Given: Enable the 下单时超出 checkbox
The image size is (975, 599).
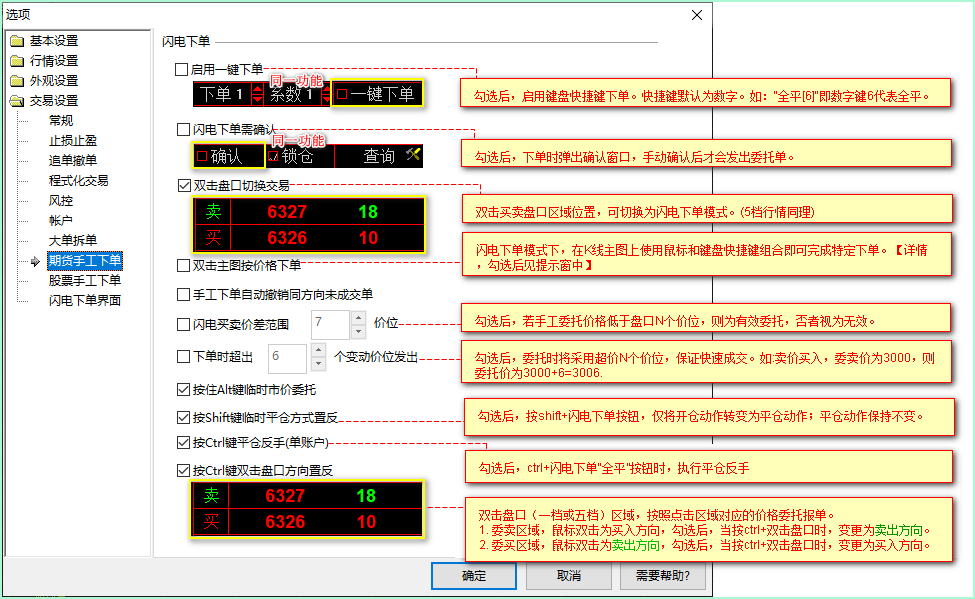Looking at the screenshot, I should point(183,356).
